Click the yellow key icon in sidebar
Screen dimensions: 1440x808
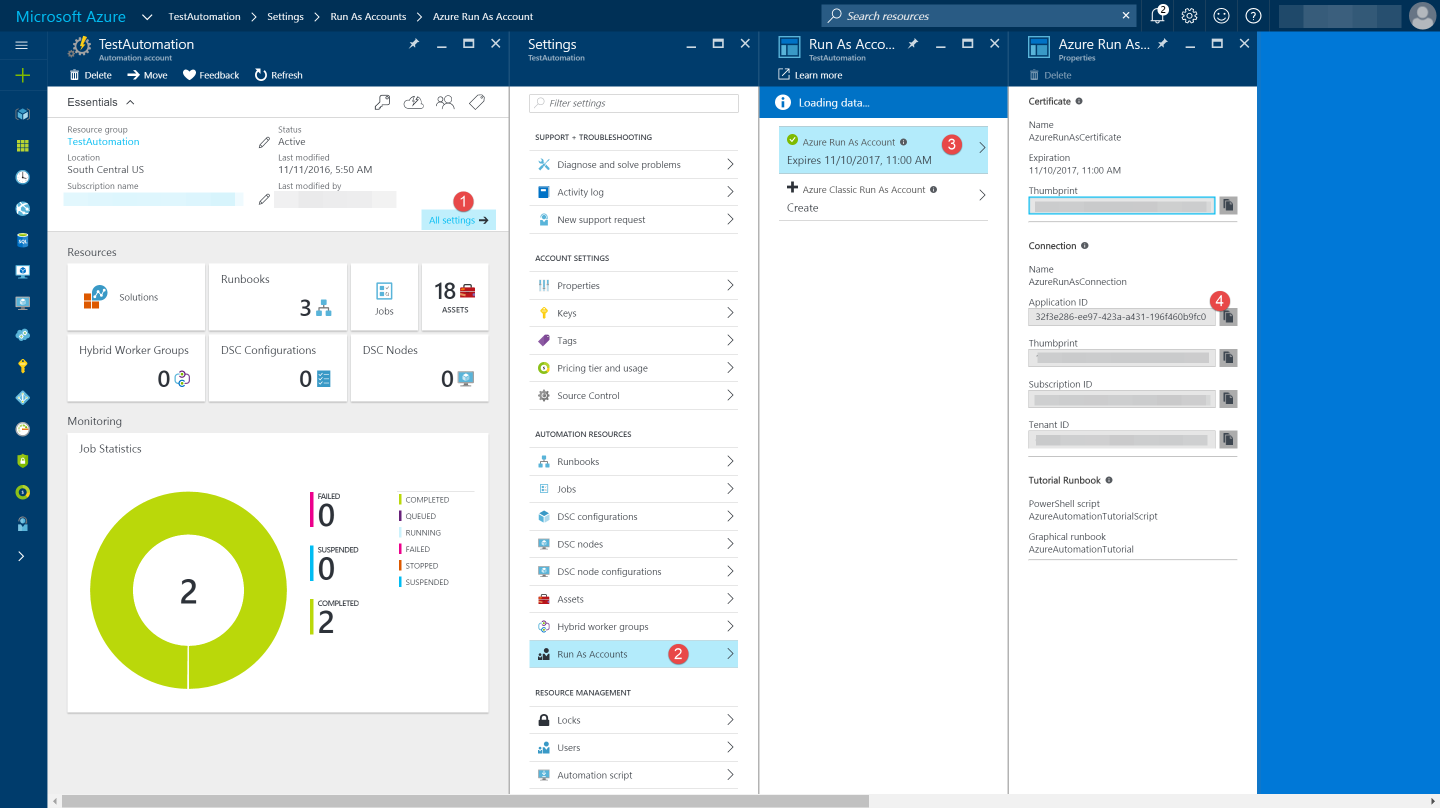pyautogui.click(x=22, y=366)
